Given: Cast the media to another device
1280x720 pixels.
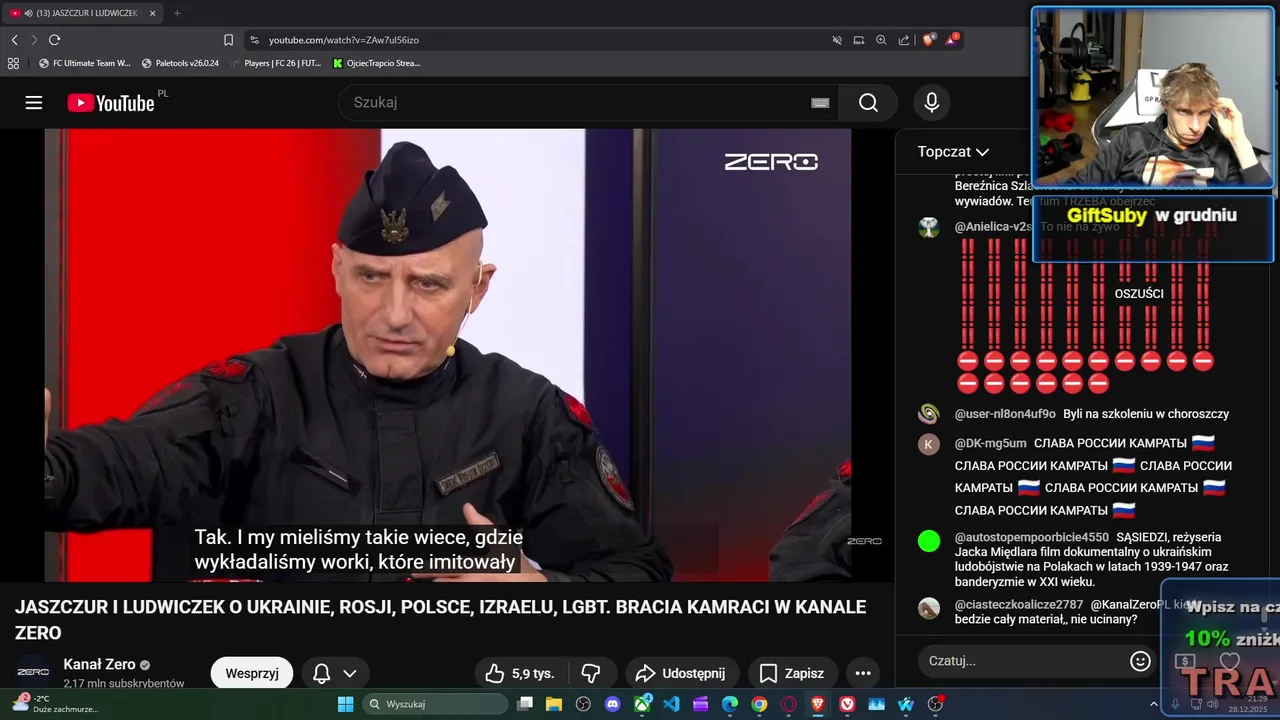Looking at the screenshot, I should (x=859, y=40).
